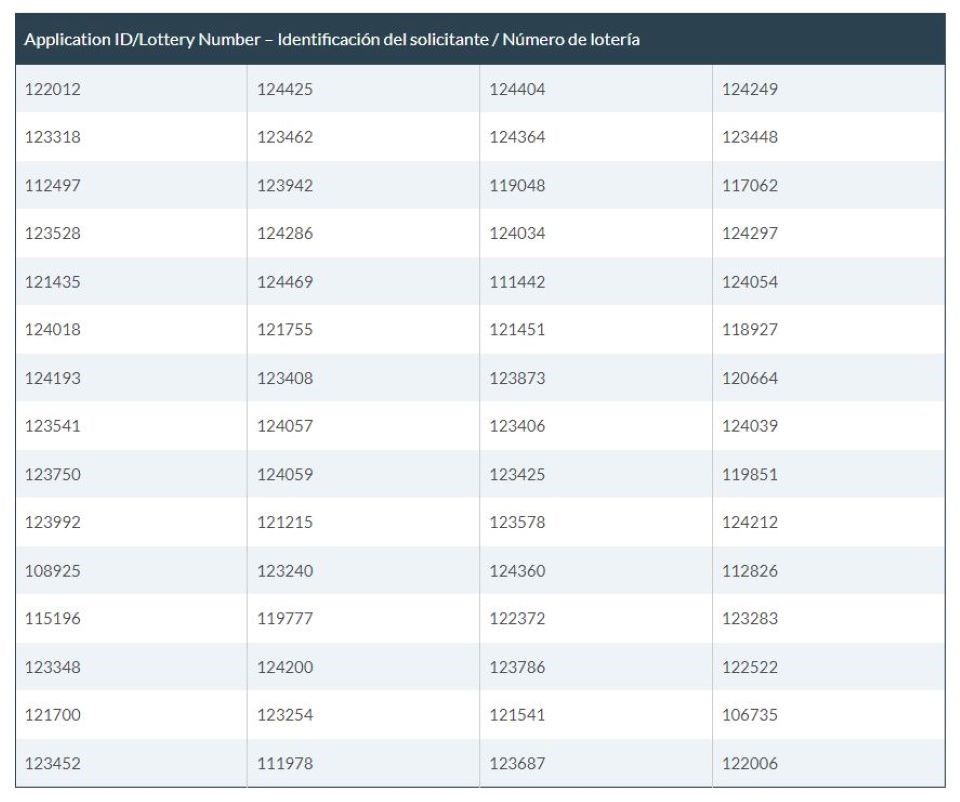Select lottery number 123448
Screen dimensions: 960x802
[749, 137]
